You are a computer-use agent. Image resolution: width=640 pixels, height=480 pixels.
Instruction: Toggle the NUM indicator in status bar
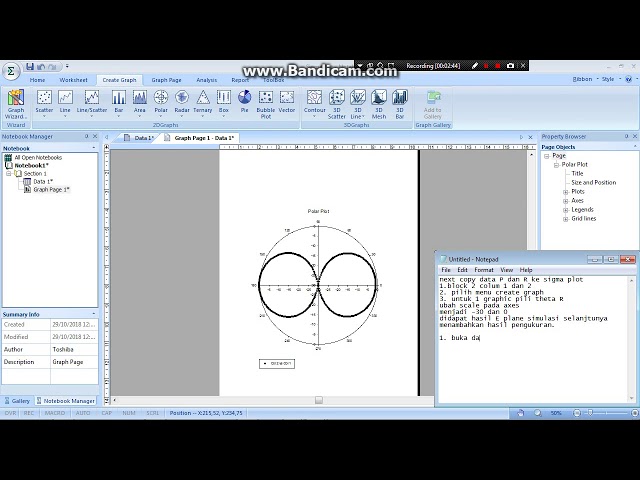click(x=129, y=413)
